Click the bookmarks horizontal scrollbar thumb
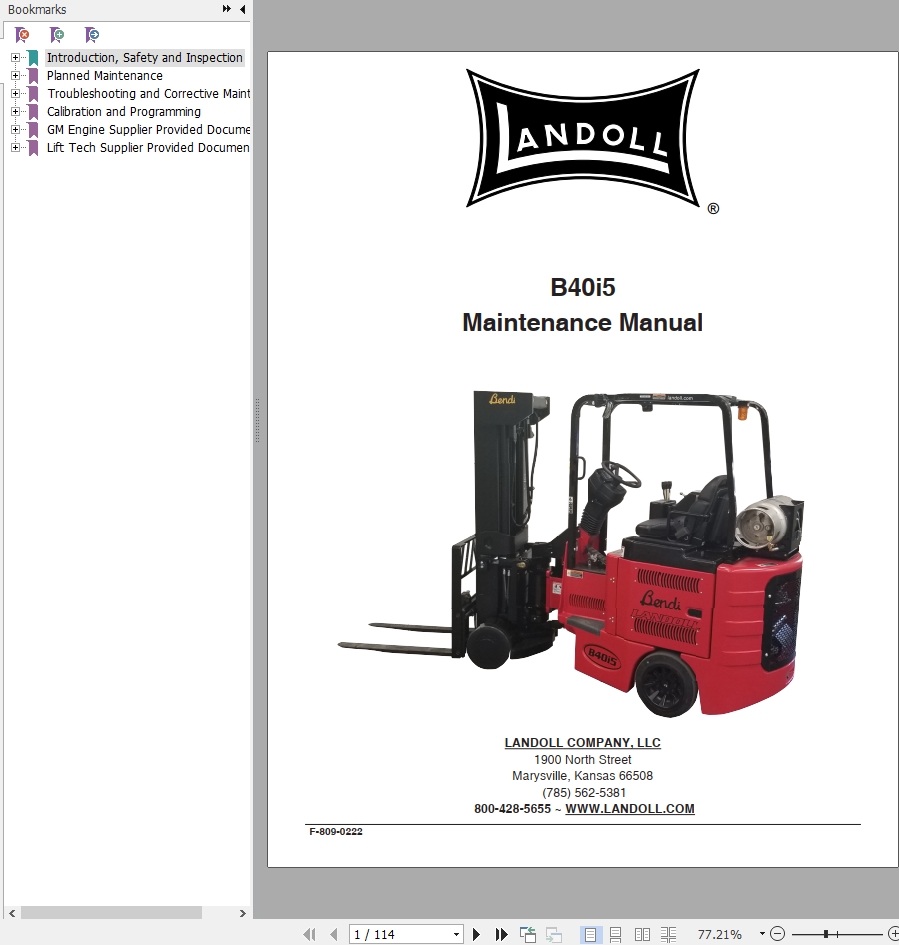 click(x=111, y=913)
